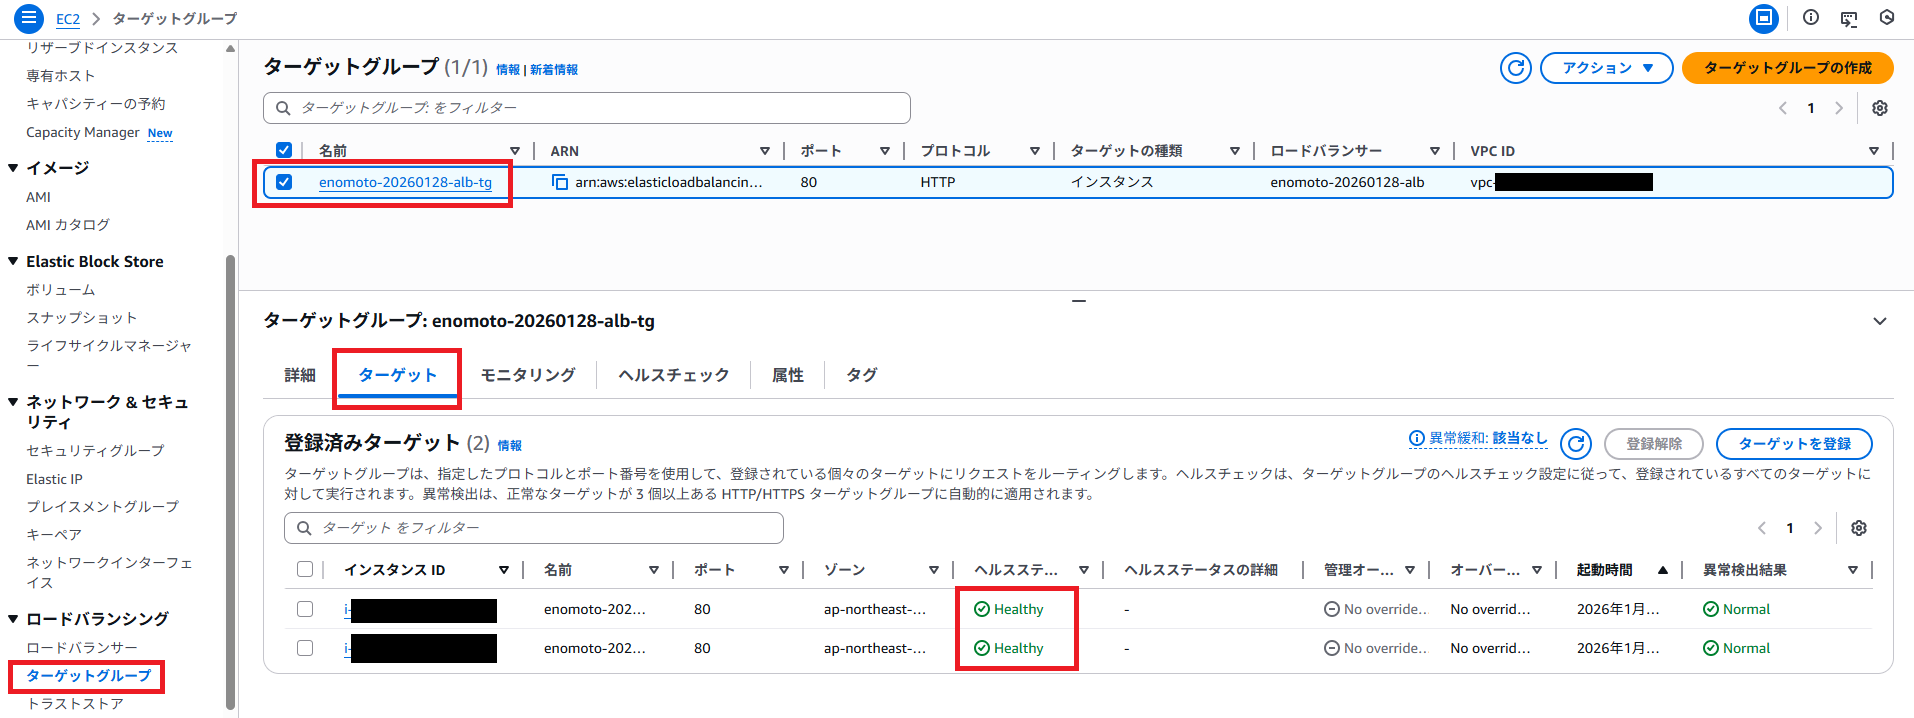The height and width of the screenshot is (718, 1914).
Task: Open registered targets table settings gear
Action: 1858,528
